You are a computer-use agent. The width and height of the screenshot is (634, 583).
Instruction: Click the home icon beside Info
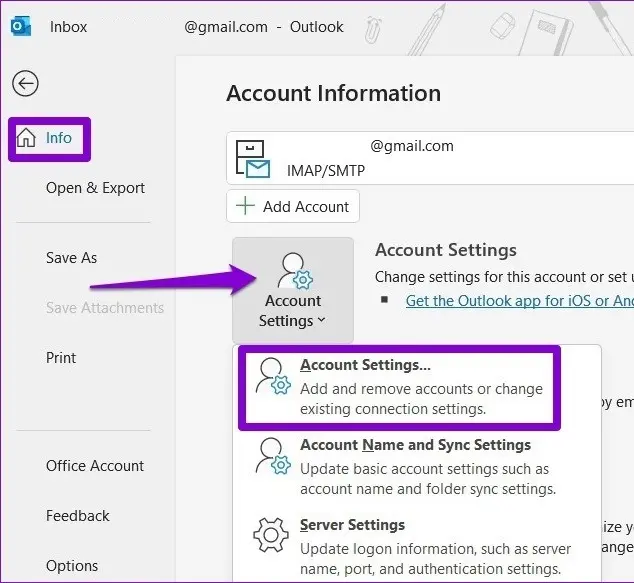click(x=27, y=138)
